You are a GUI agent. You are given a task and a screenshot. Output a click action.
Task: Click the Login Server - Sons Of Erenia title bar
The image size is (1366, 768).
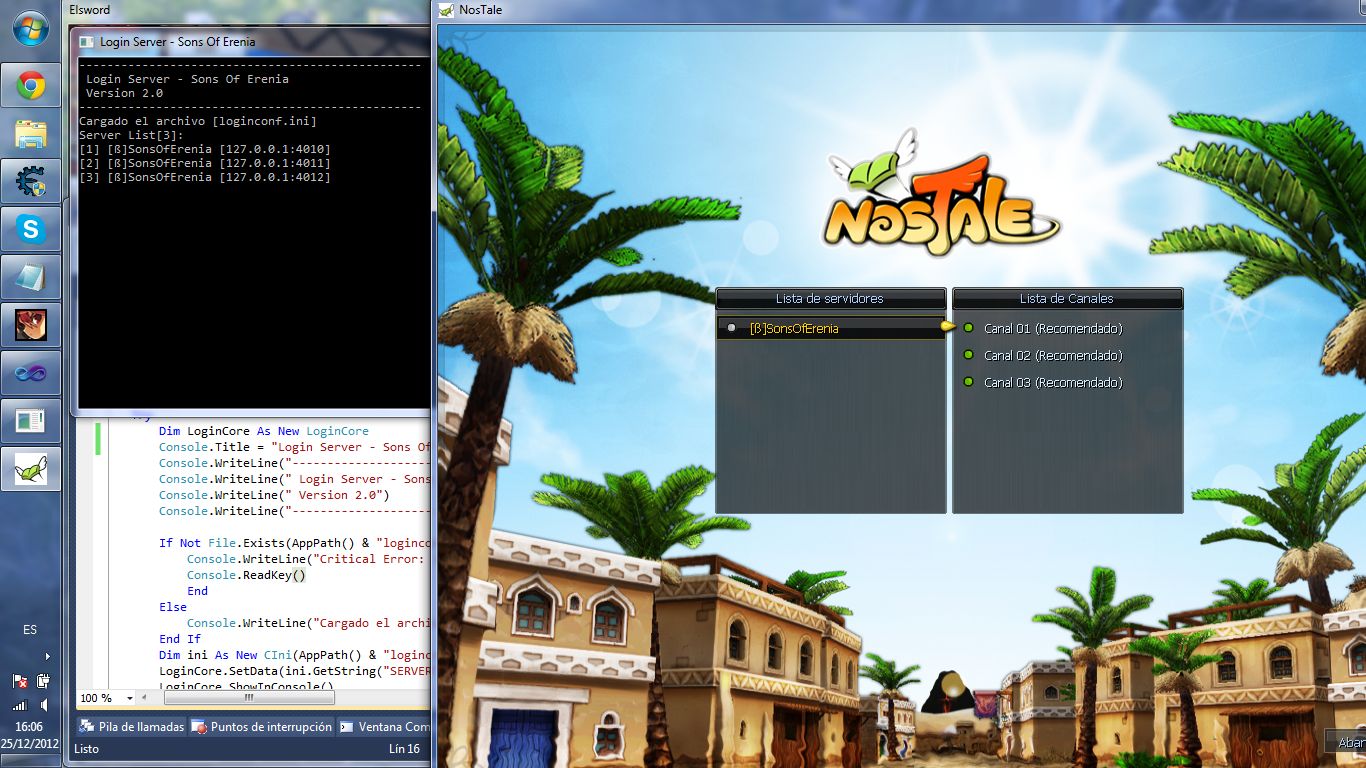pos(250,42)
